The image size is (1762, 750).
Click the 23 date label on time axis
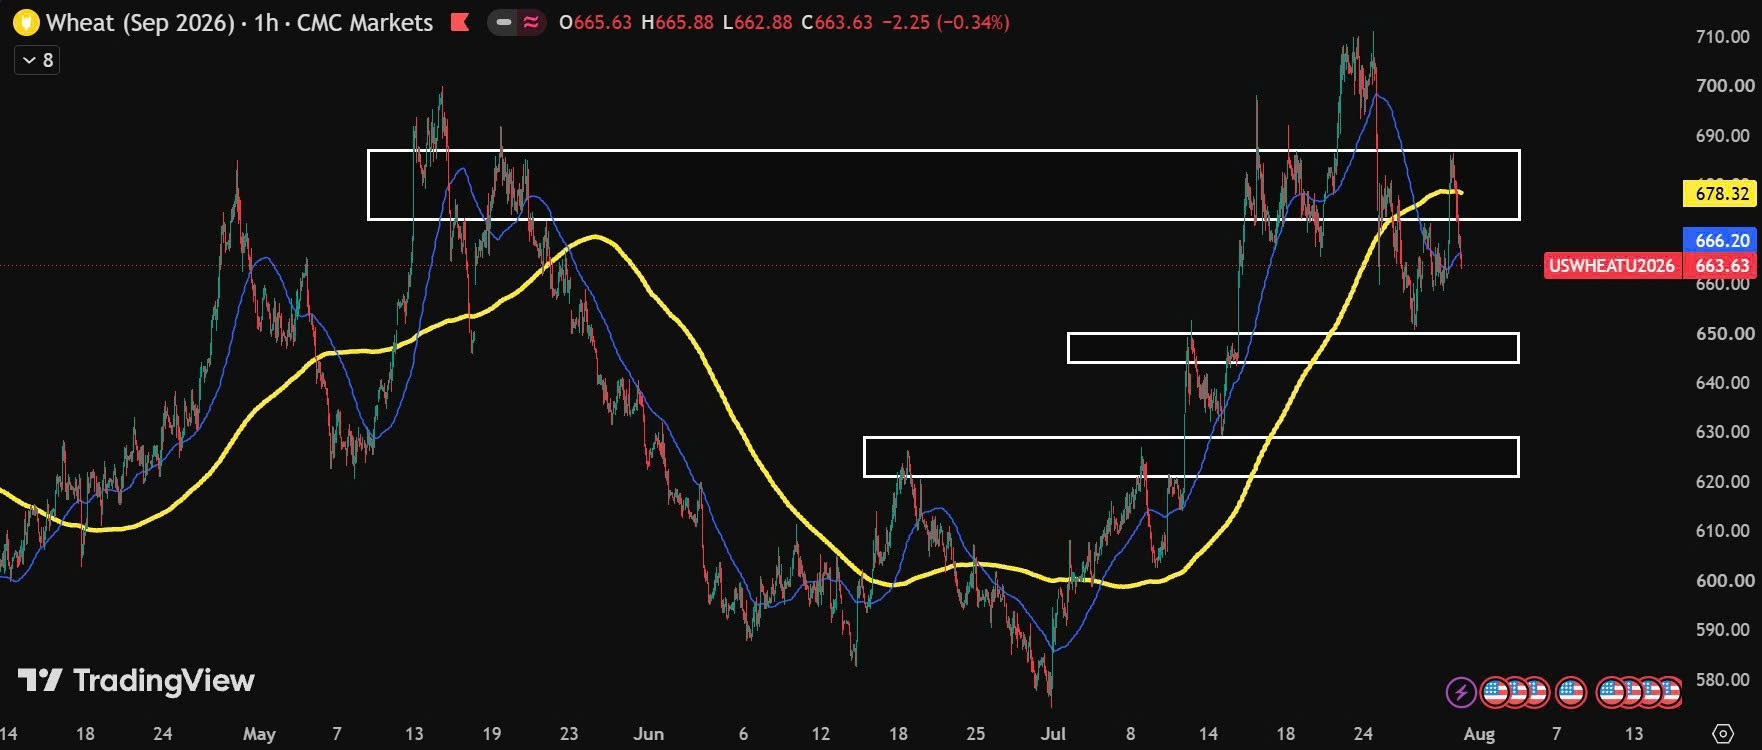coord(569,734)
